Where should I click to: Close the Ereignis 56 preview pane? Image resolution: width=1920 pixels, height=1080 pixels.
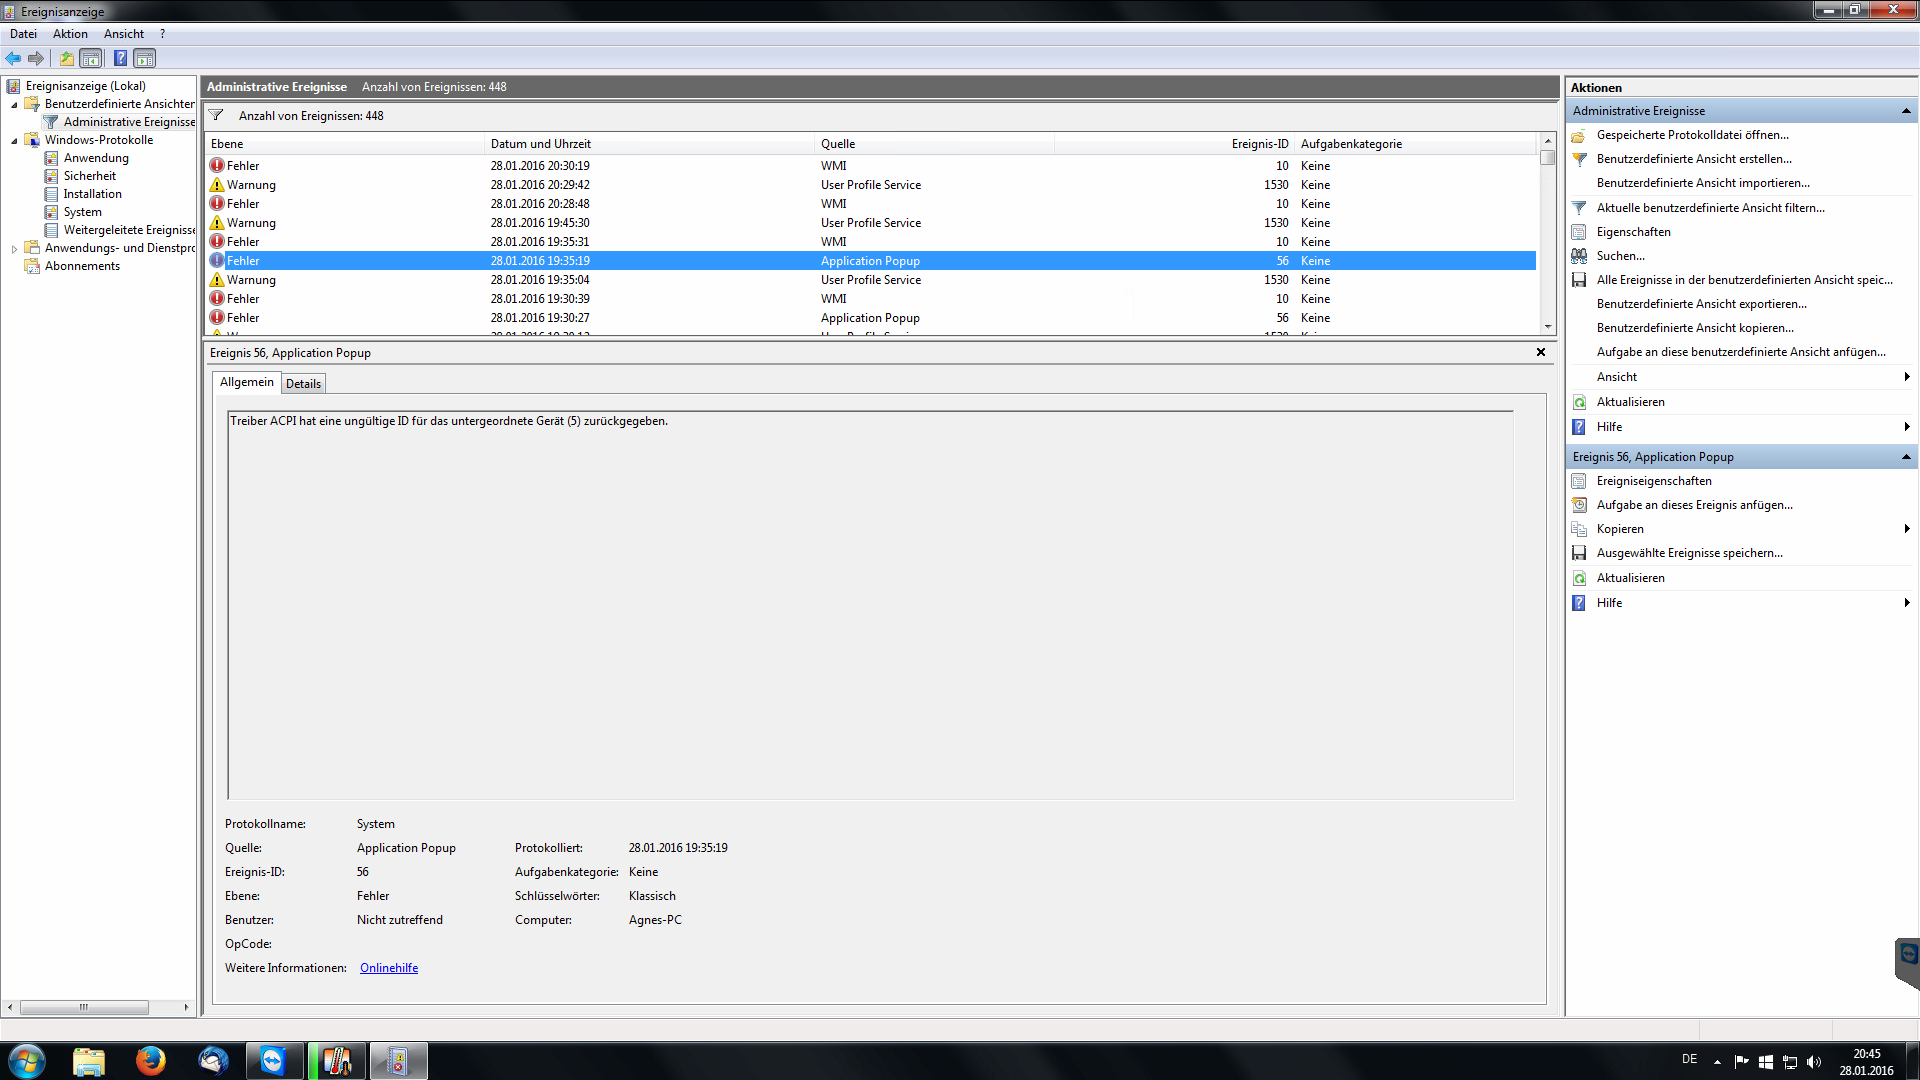point(1540,352)
